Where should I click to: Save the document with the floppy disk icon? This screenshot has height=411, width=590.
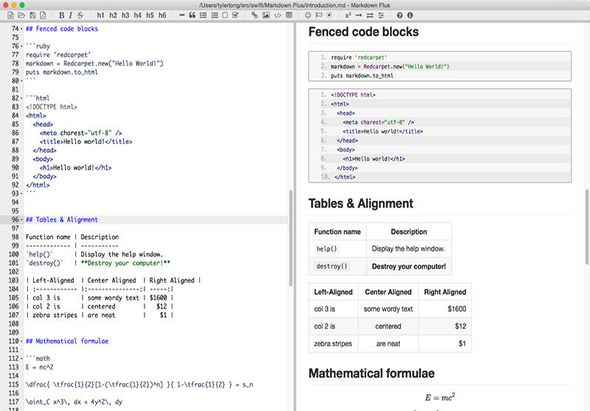(33, 15)
